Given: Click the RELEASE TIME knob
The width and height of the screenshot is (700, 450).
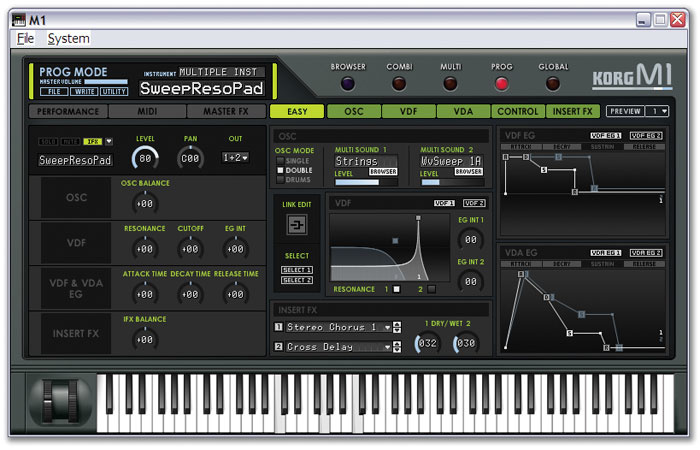Looking at the screenshot, I should pyautogui.click(x=235, y=294).
